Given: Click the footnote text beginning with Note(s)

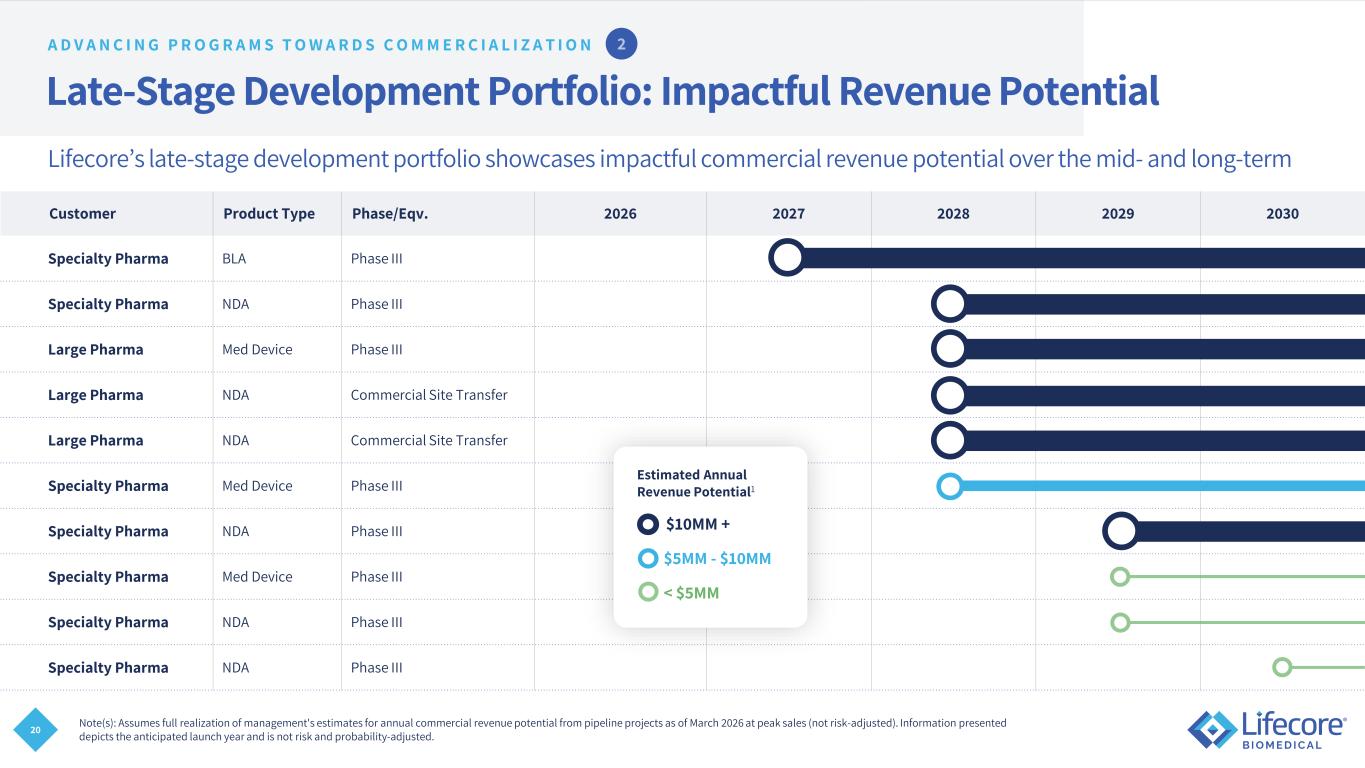Looking at the screenshot, I should pos(542,729).
